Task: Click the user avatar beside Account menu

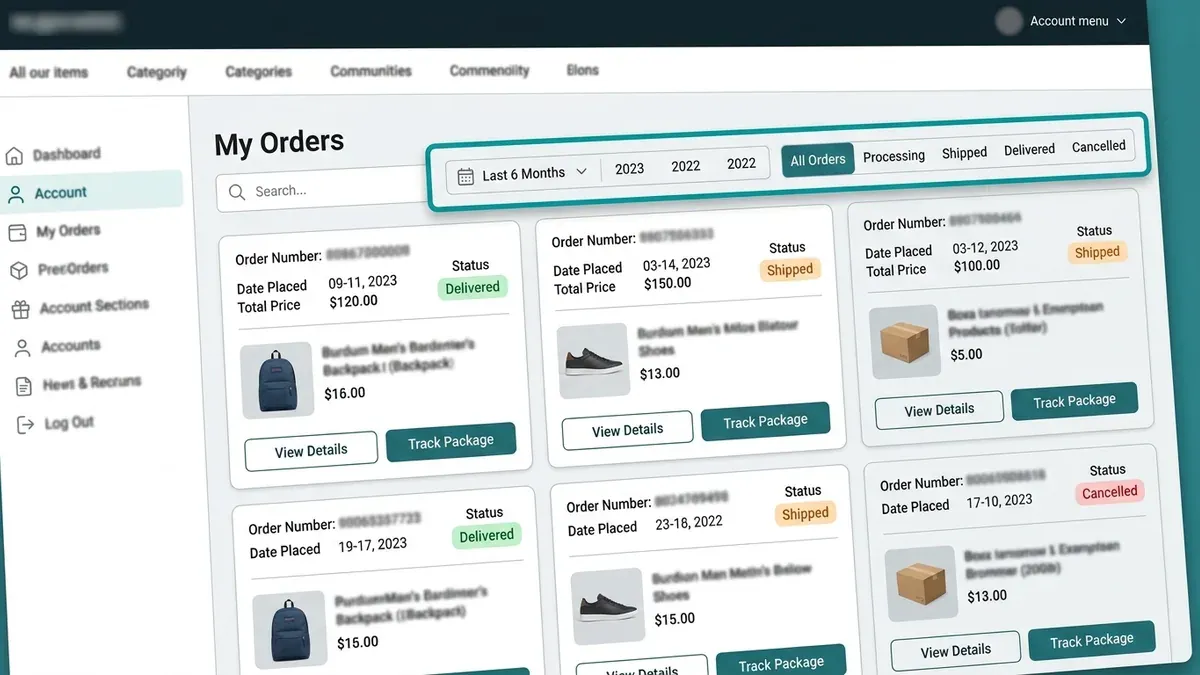Action: 1010,20
